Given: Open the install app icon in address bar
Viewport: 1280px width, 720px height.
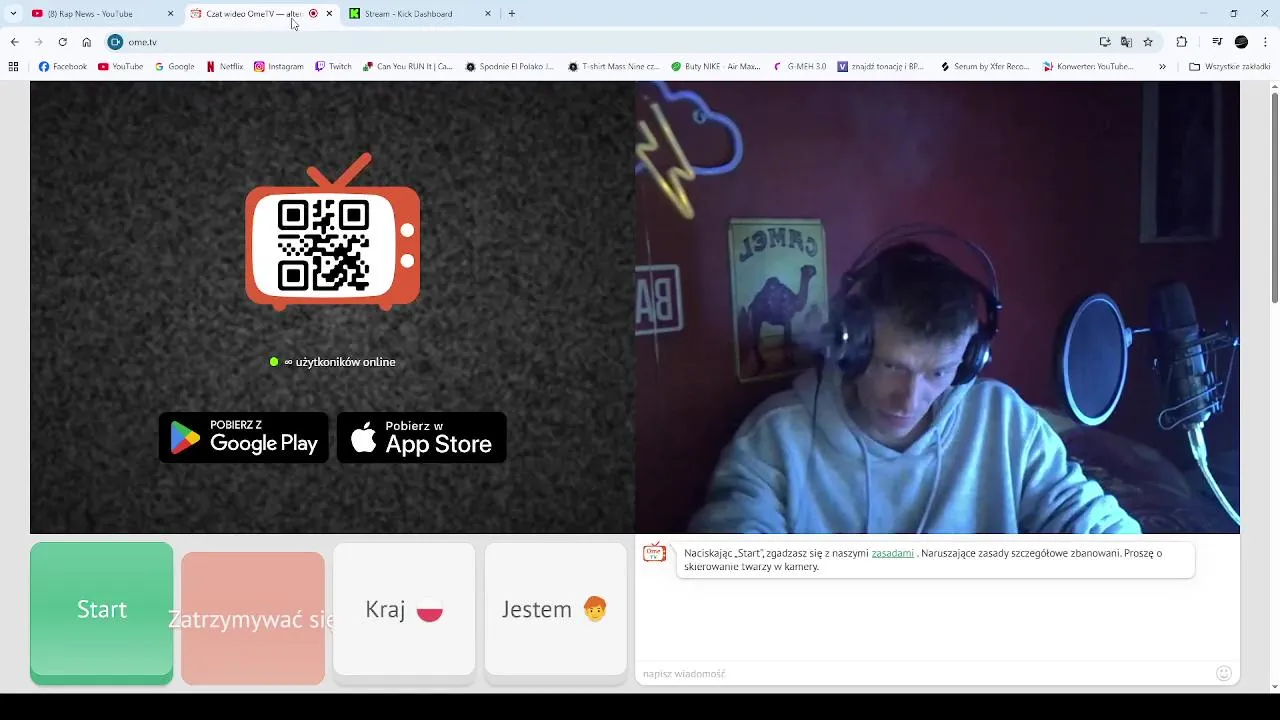Looking at the screenshot, I should click(x=1105, y=42).
